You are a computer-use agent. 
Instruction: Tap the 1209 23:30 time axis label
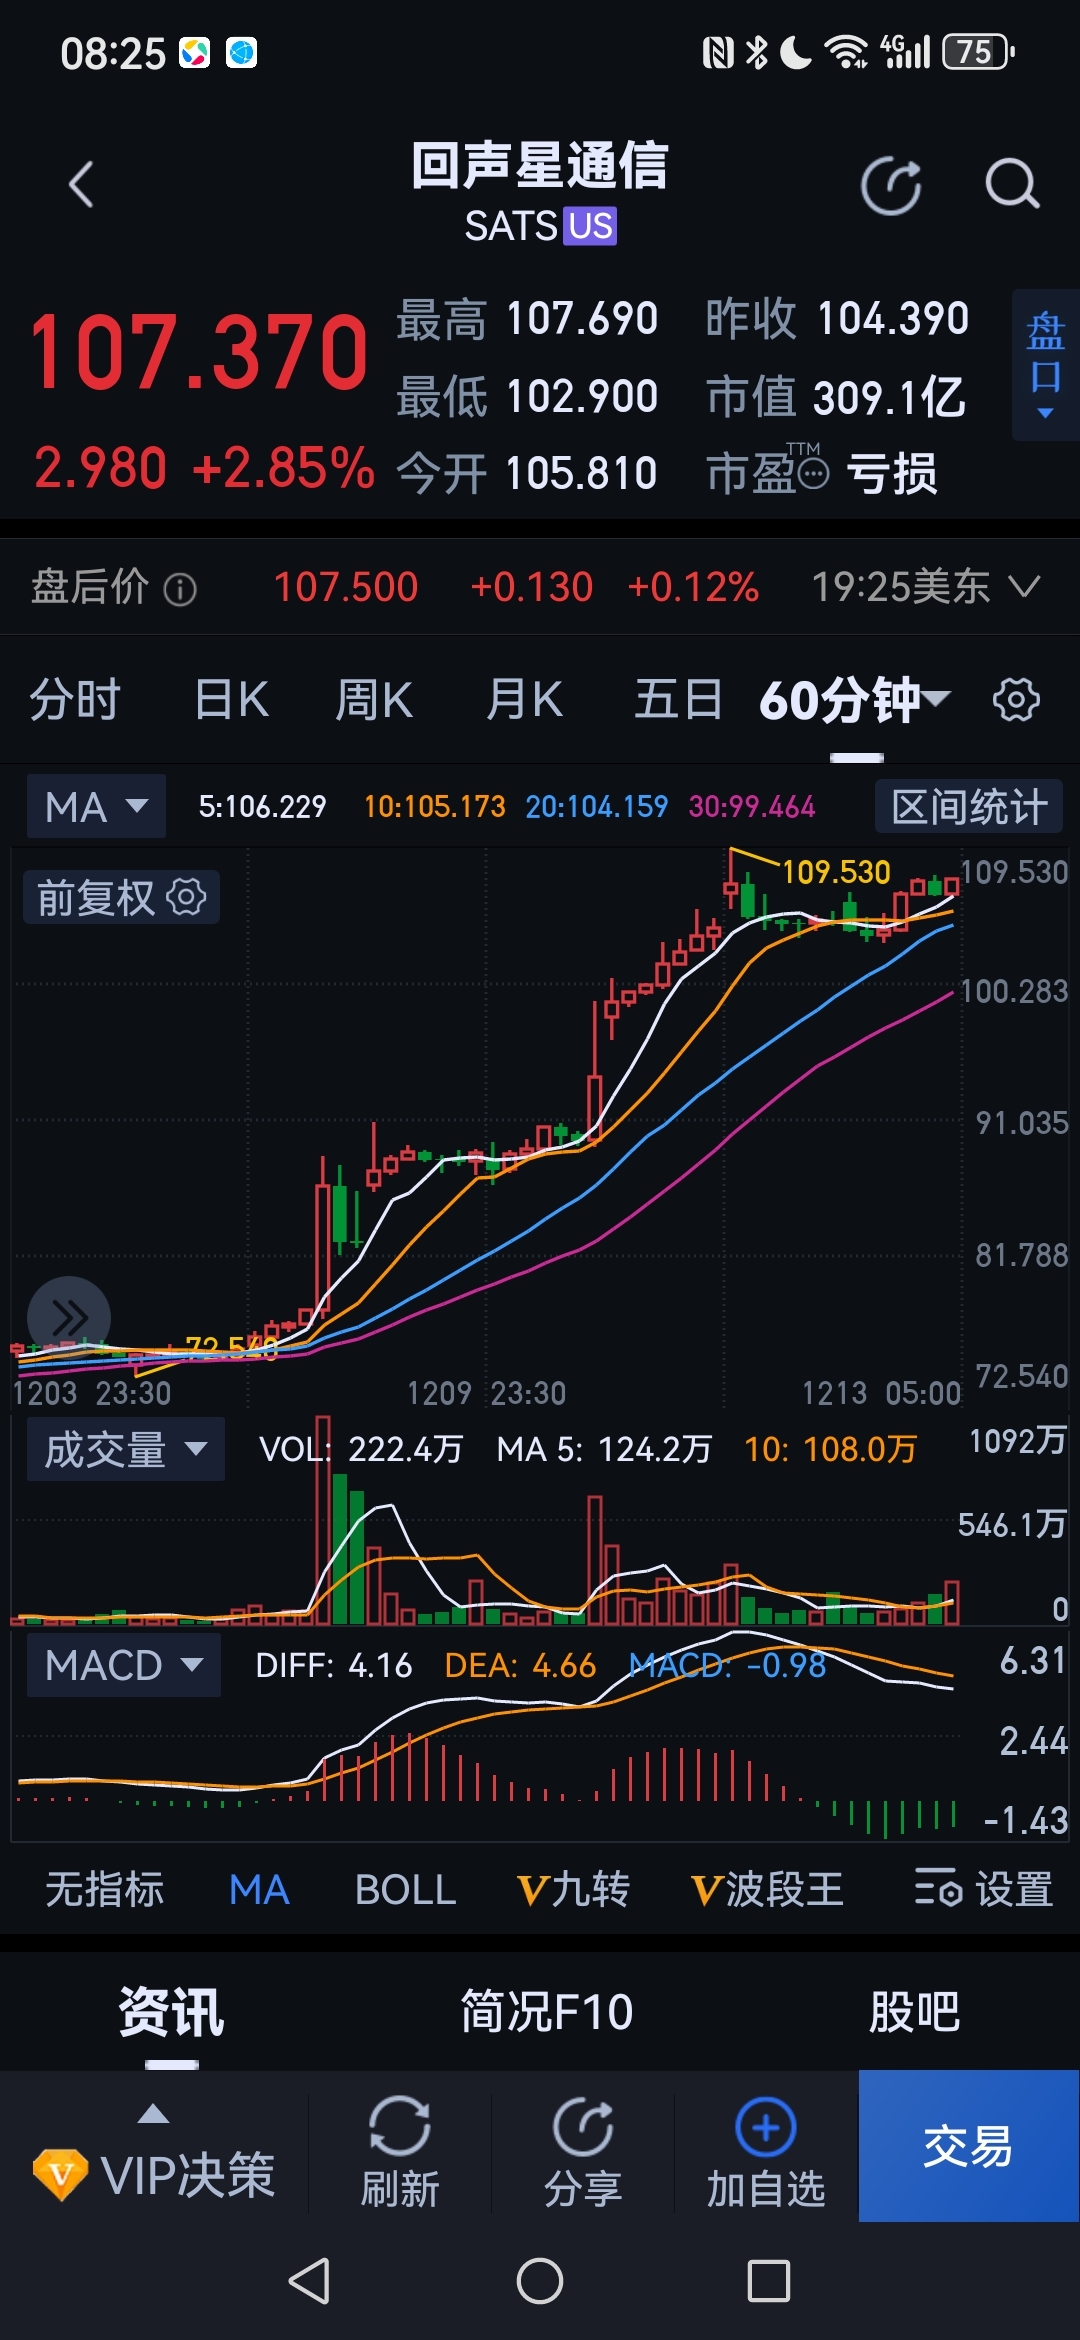coord(486,1392)
